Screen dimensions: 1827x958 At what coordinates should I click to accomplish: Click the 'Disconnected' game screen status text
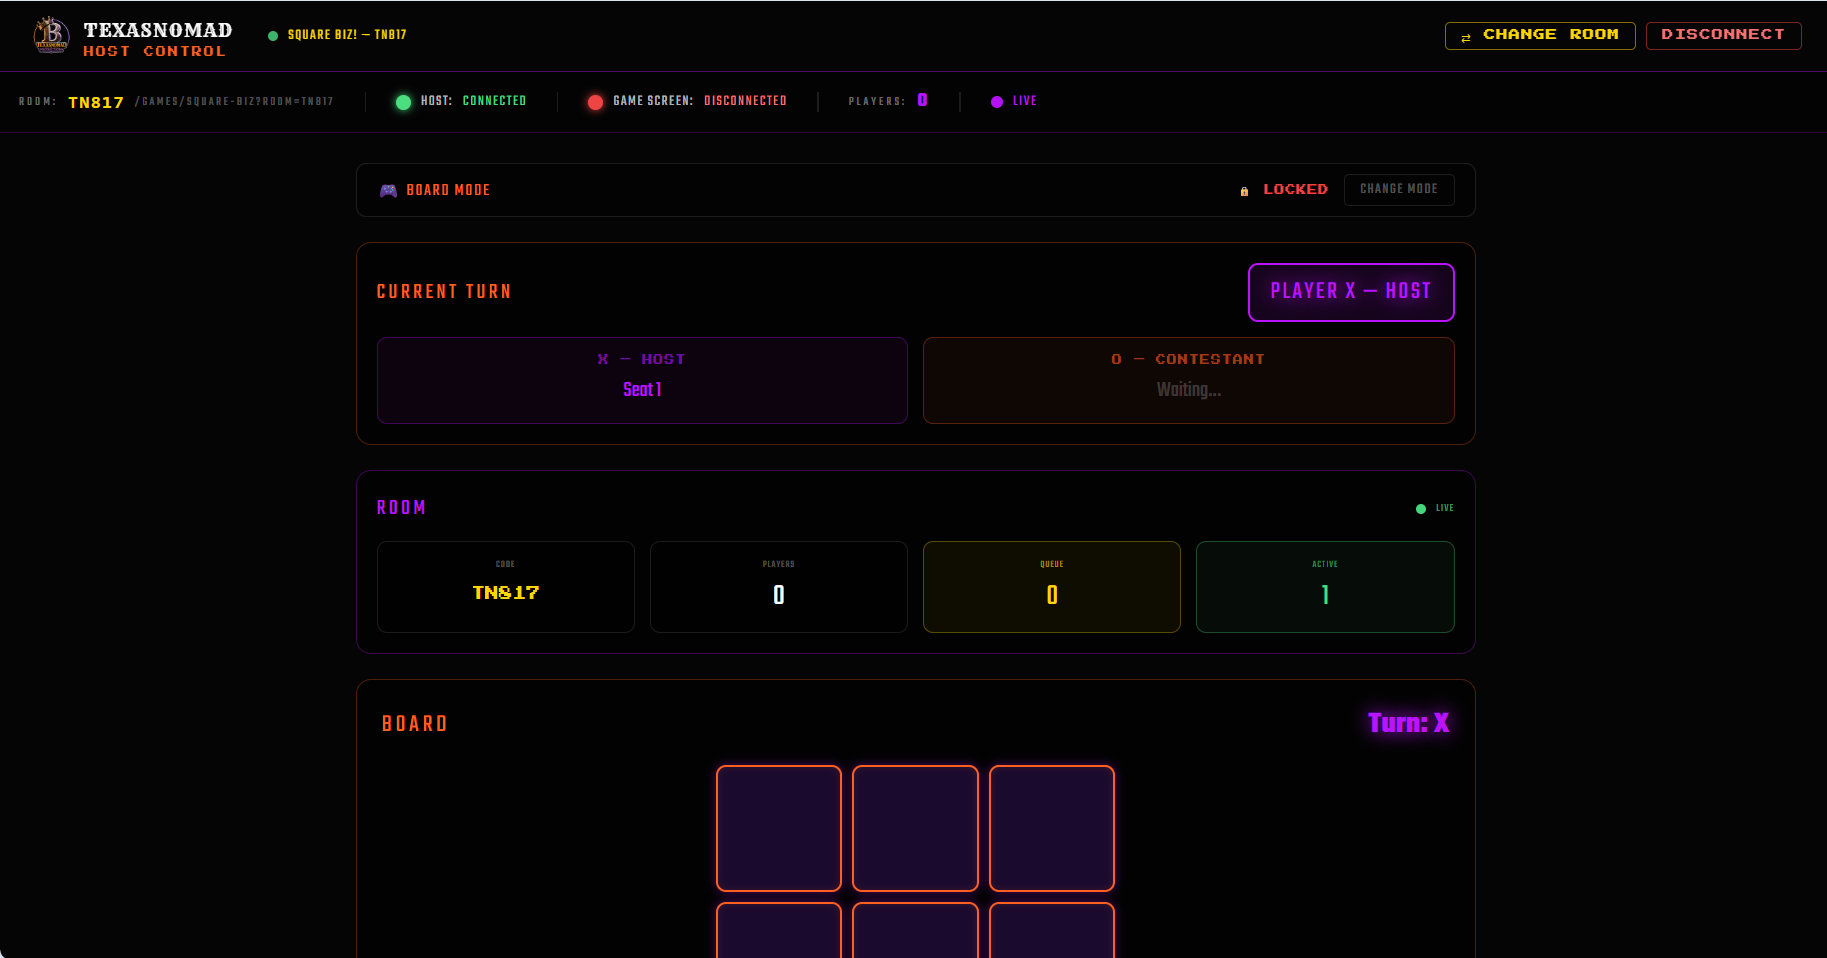pos(745,101)
